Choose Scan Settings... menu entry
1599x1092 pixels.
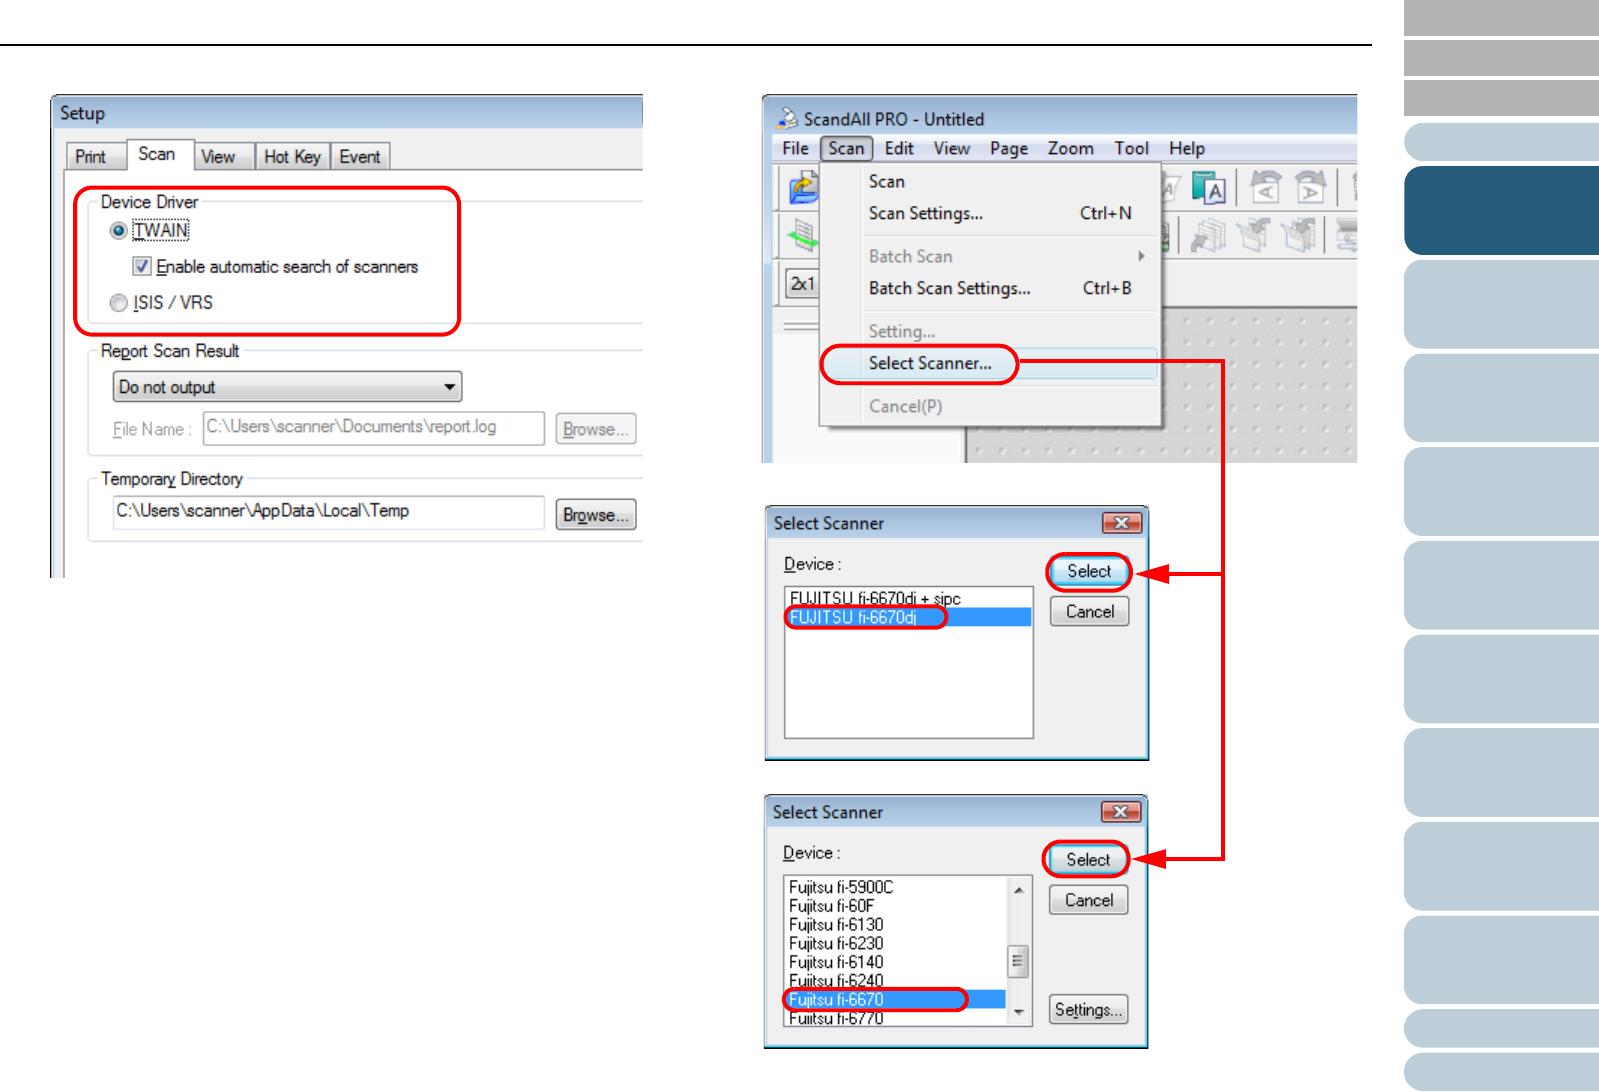point(990,213)
